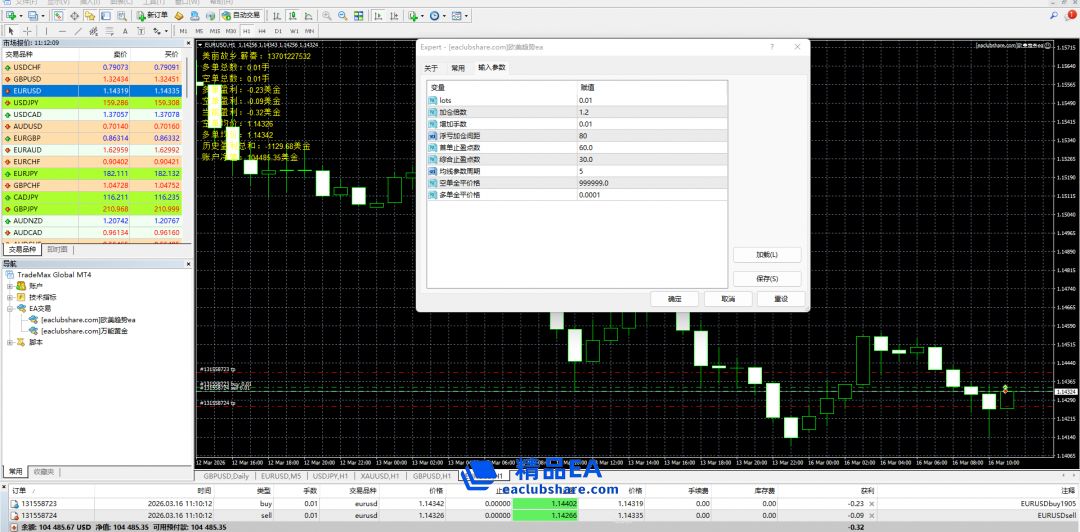The width and height of the screenshot is (1080, 532).
Task: Click the 加载(L) load button
Action: (x=767, y=255)
